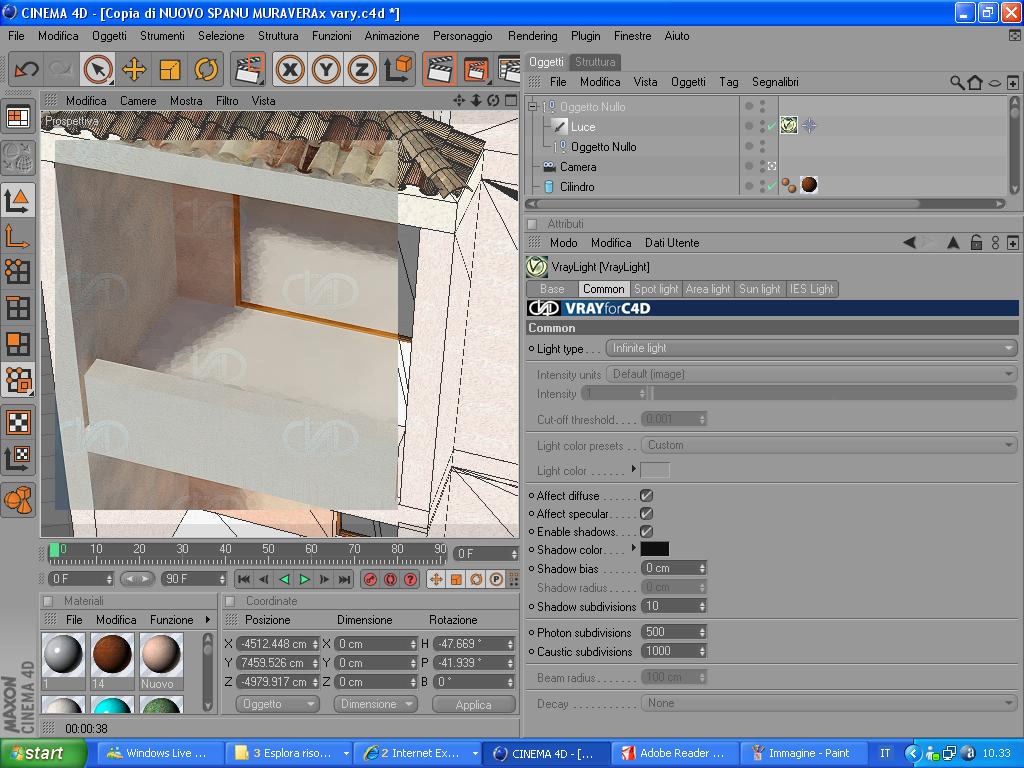Switch to the Spot light tab
The height and width of the screenshot is (768, 1024).
coord(655,289)
